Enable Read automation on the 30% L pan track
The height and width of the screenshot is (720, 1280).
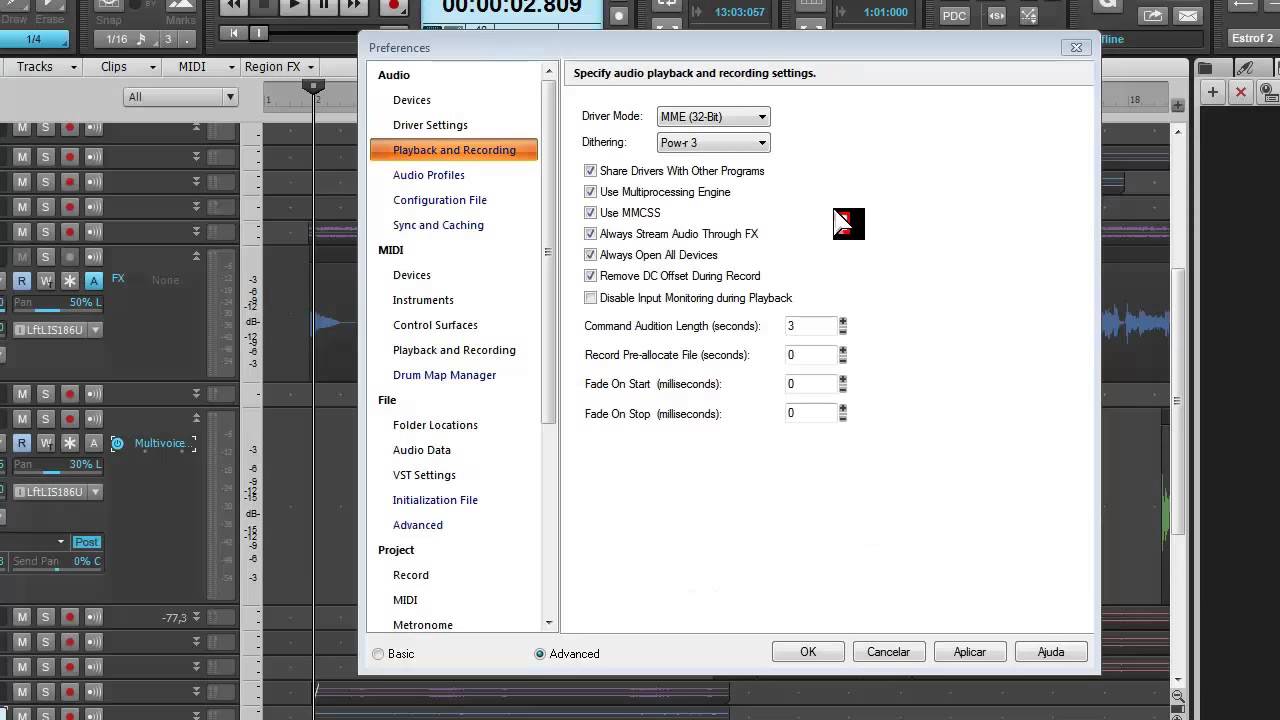[x=21, y=443]
